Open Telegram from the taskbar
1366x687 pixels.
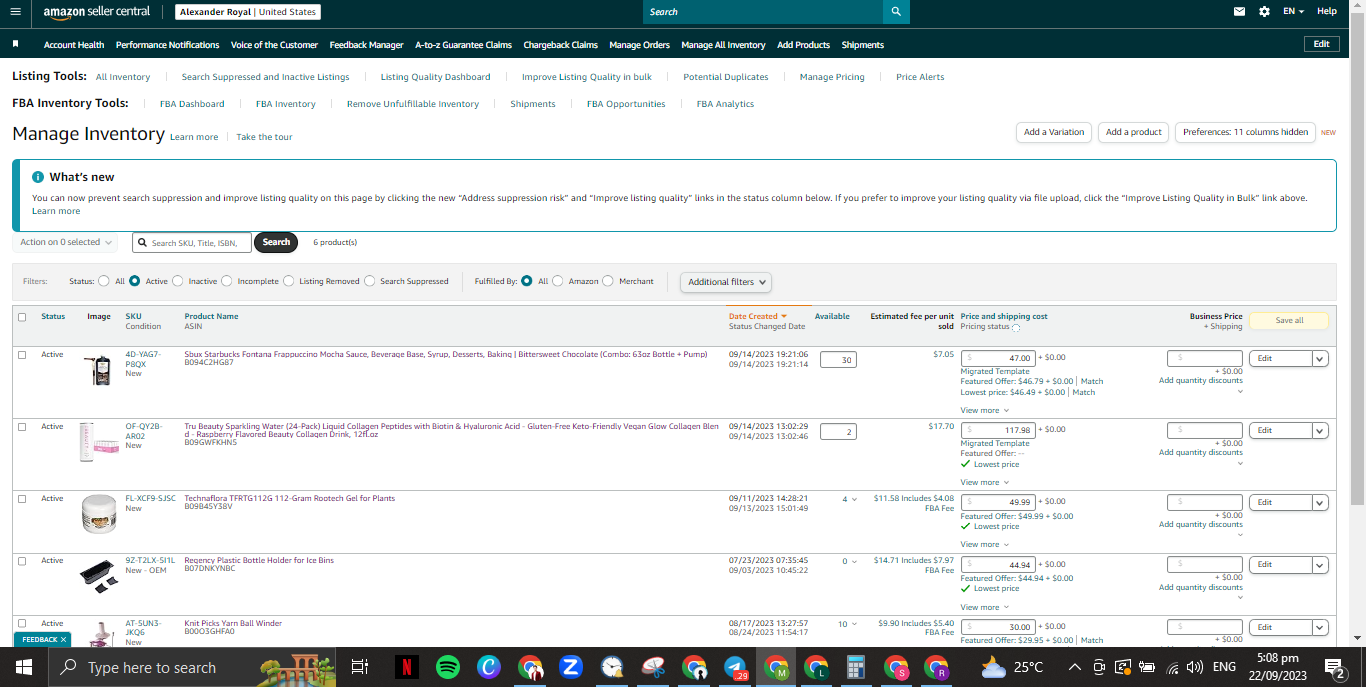[735, 667]
